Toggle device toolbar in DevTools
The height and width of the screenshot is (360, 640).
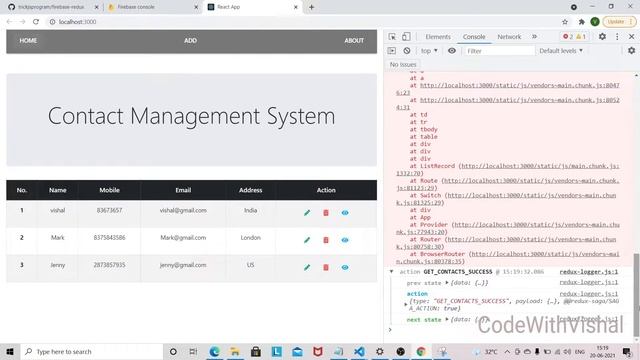406,37
